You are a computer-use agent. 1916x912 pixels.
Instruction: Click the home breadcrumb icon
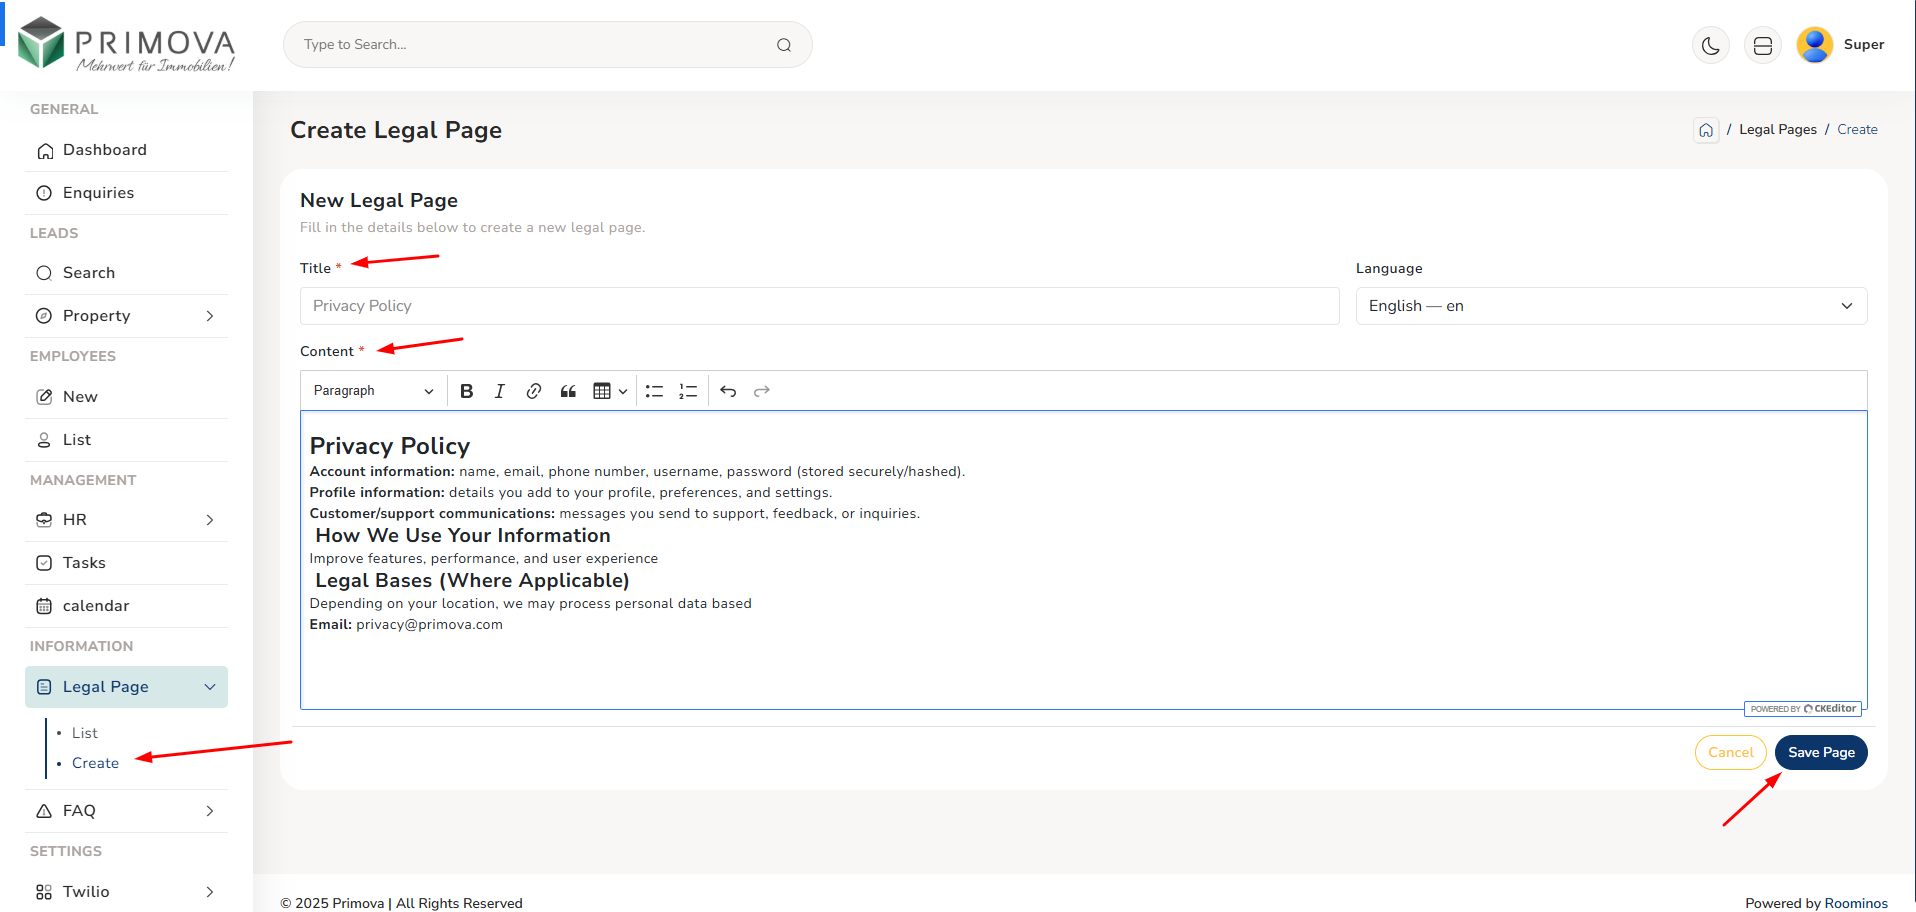tap(1706, 130)
